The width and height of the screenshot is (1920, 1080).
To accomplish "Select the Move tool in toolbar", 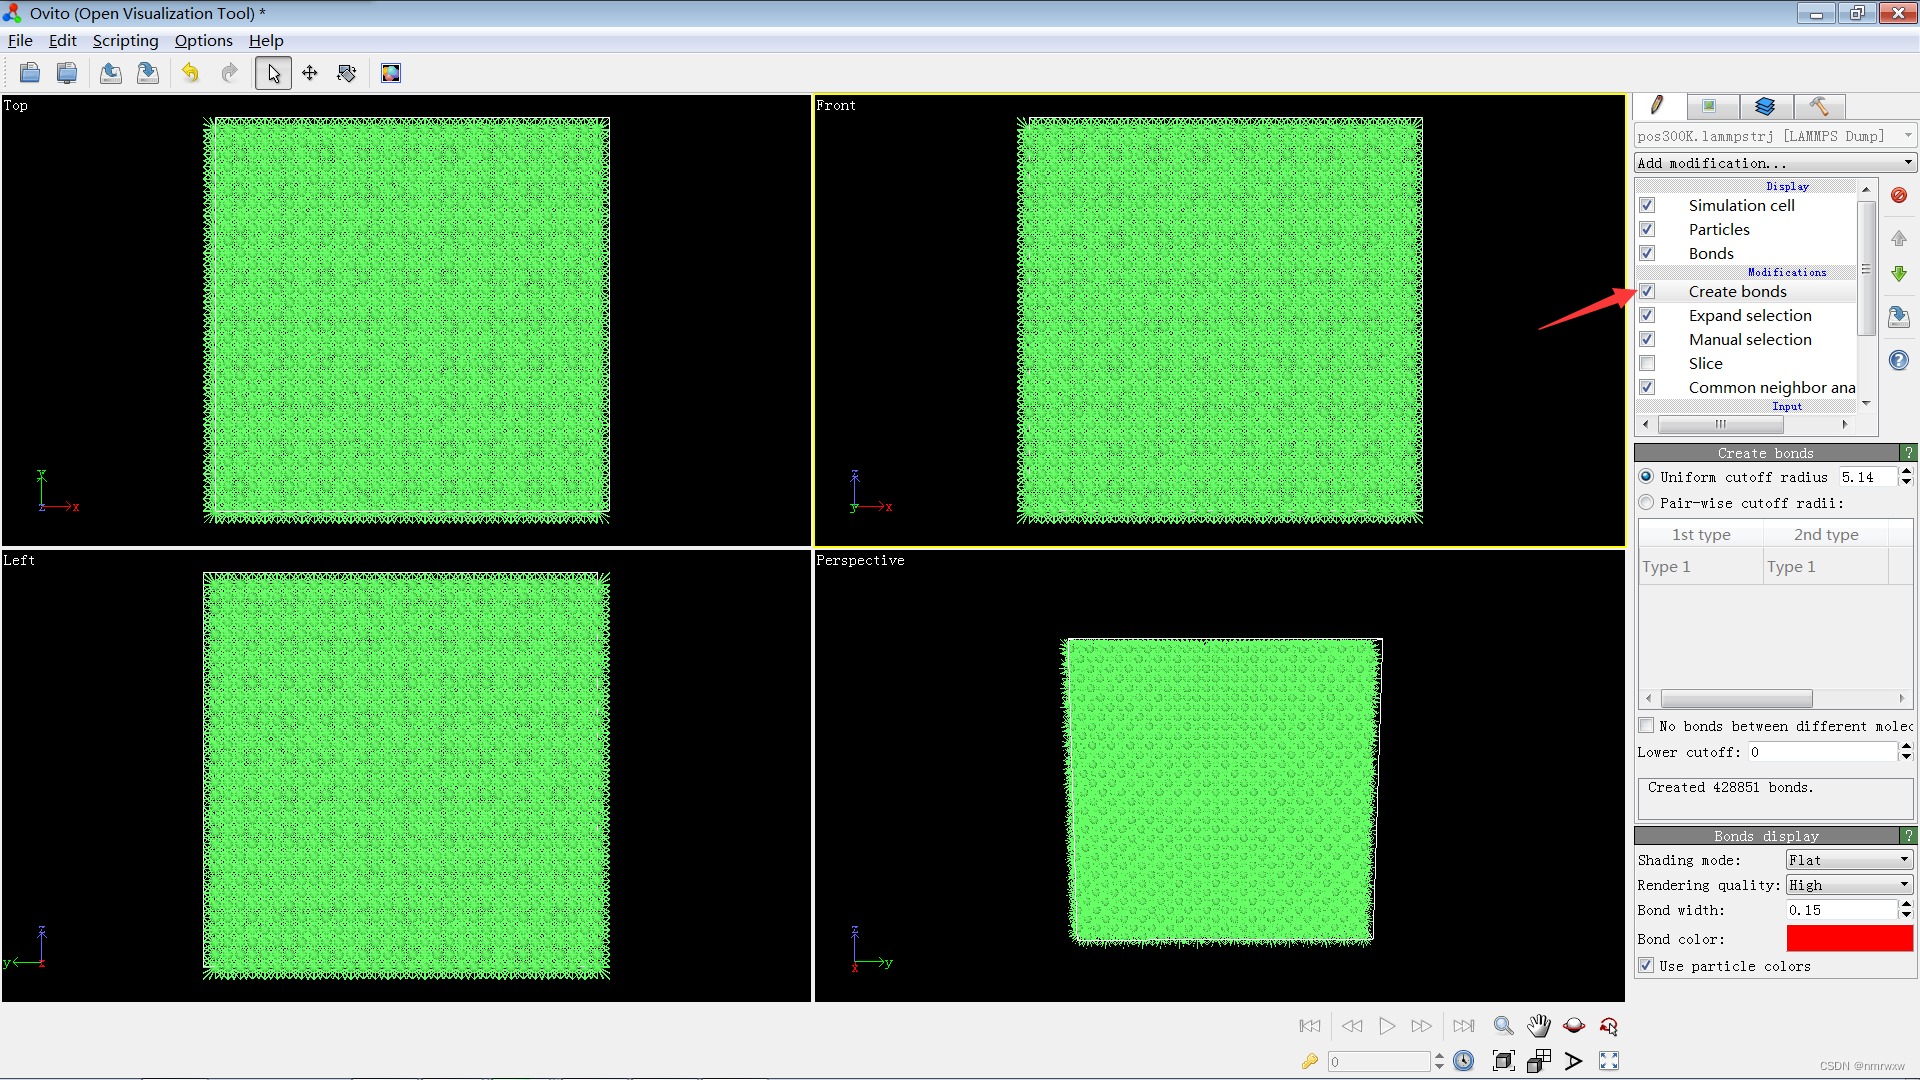I will point(310,73).
